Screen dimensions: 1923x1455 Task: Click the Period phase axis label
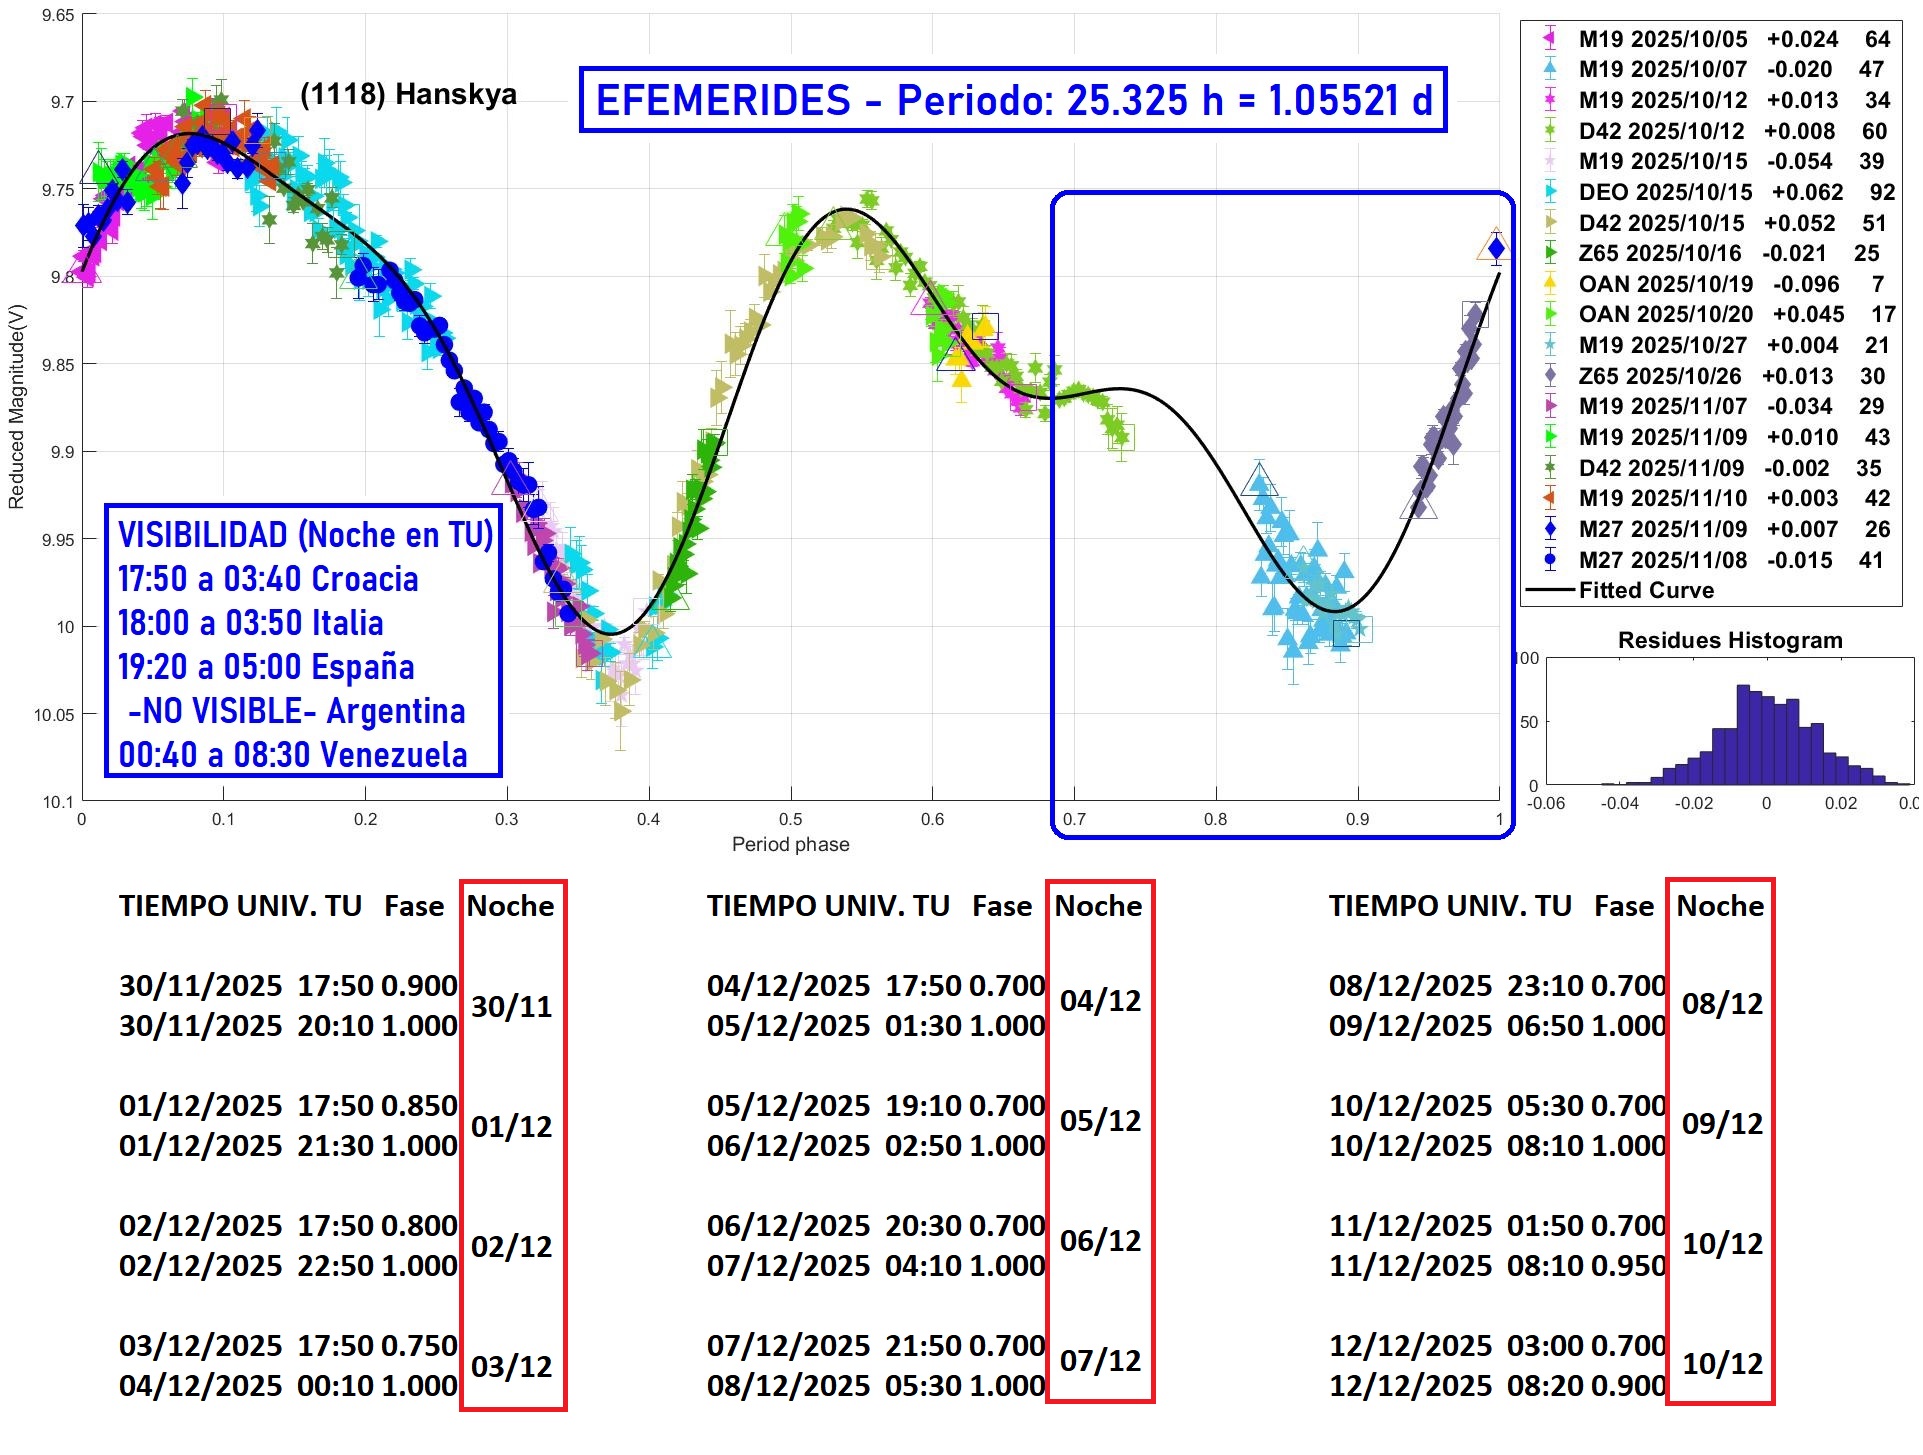point(790,845)
